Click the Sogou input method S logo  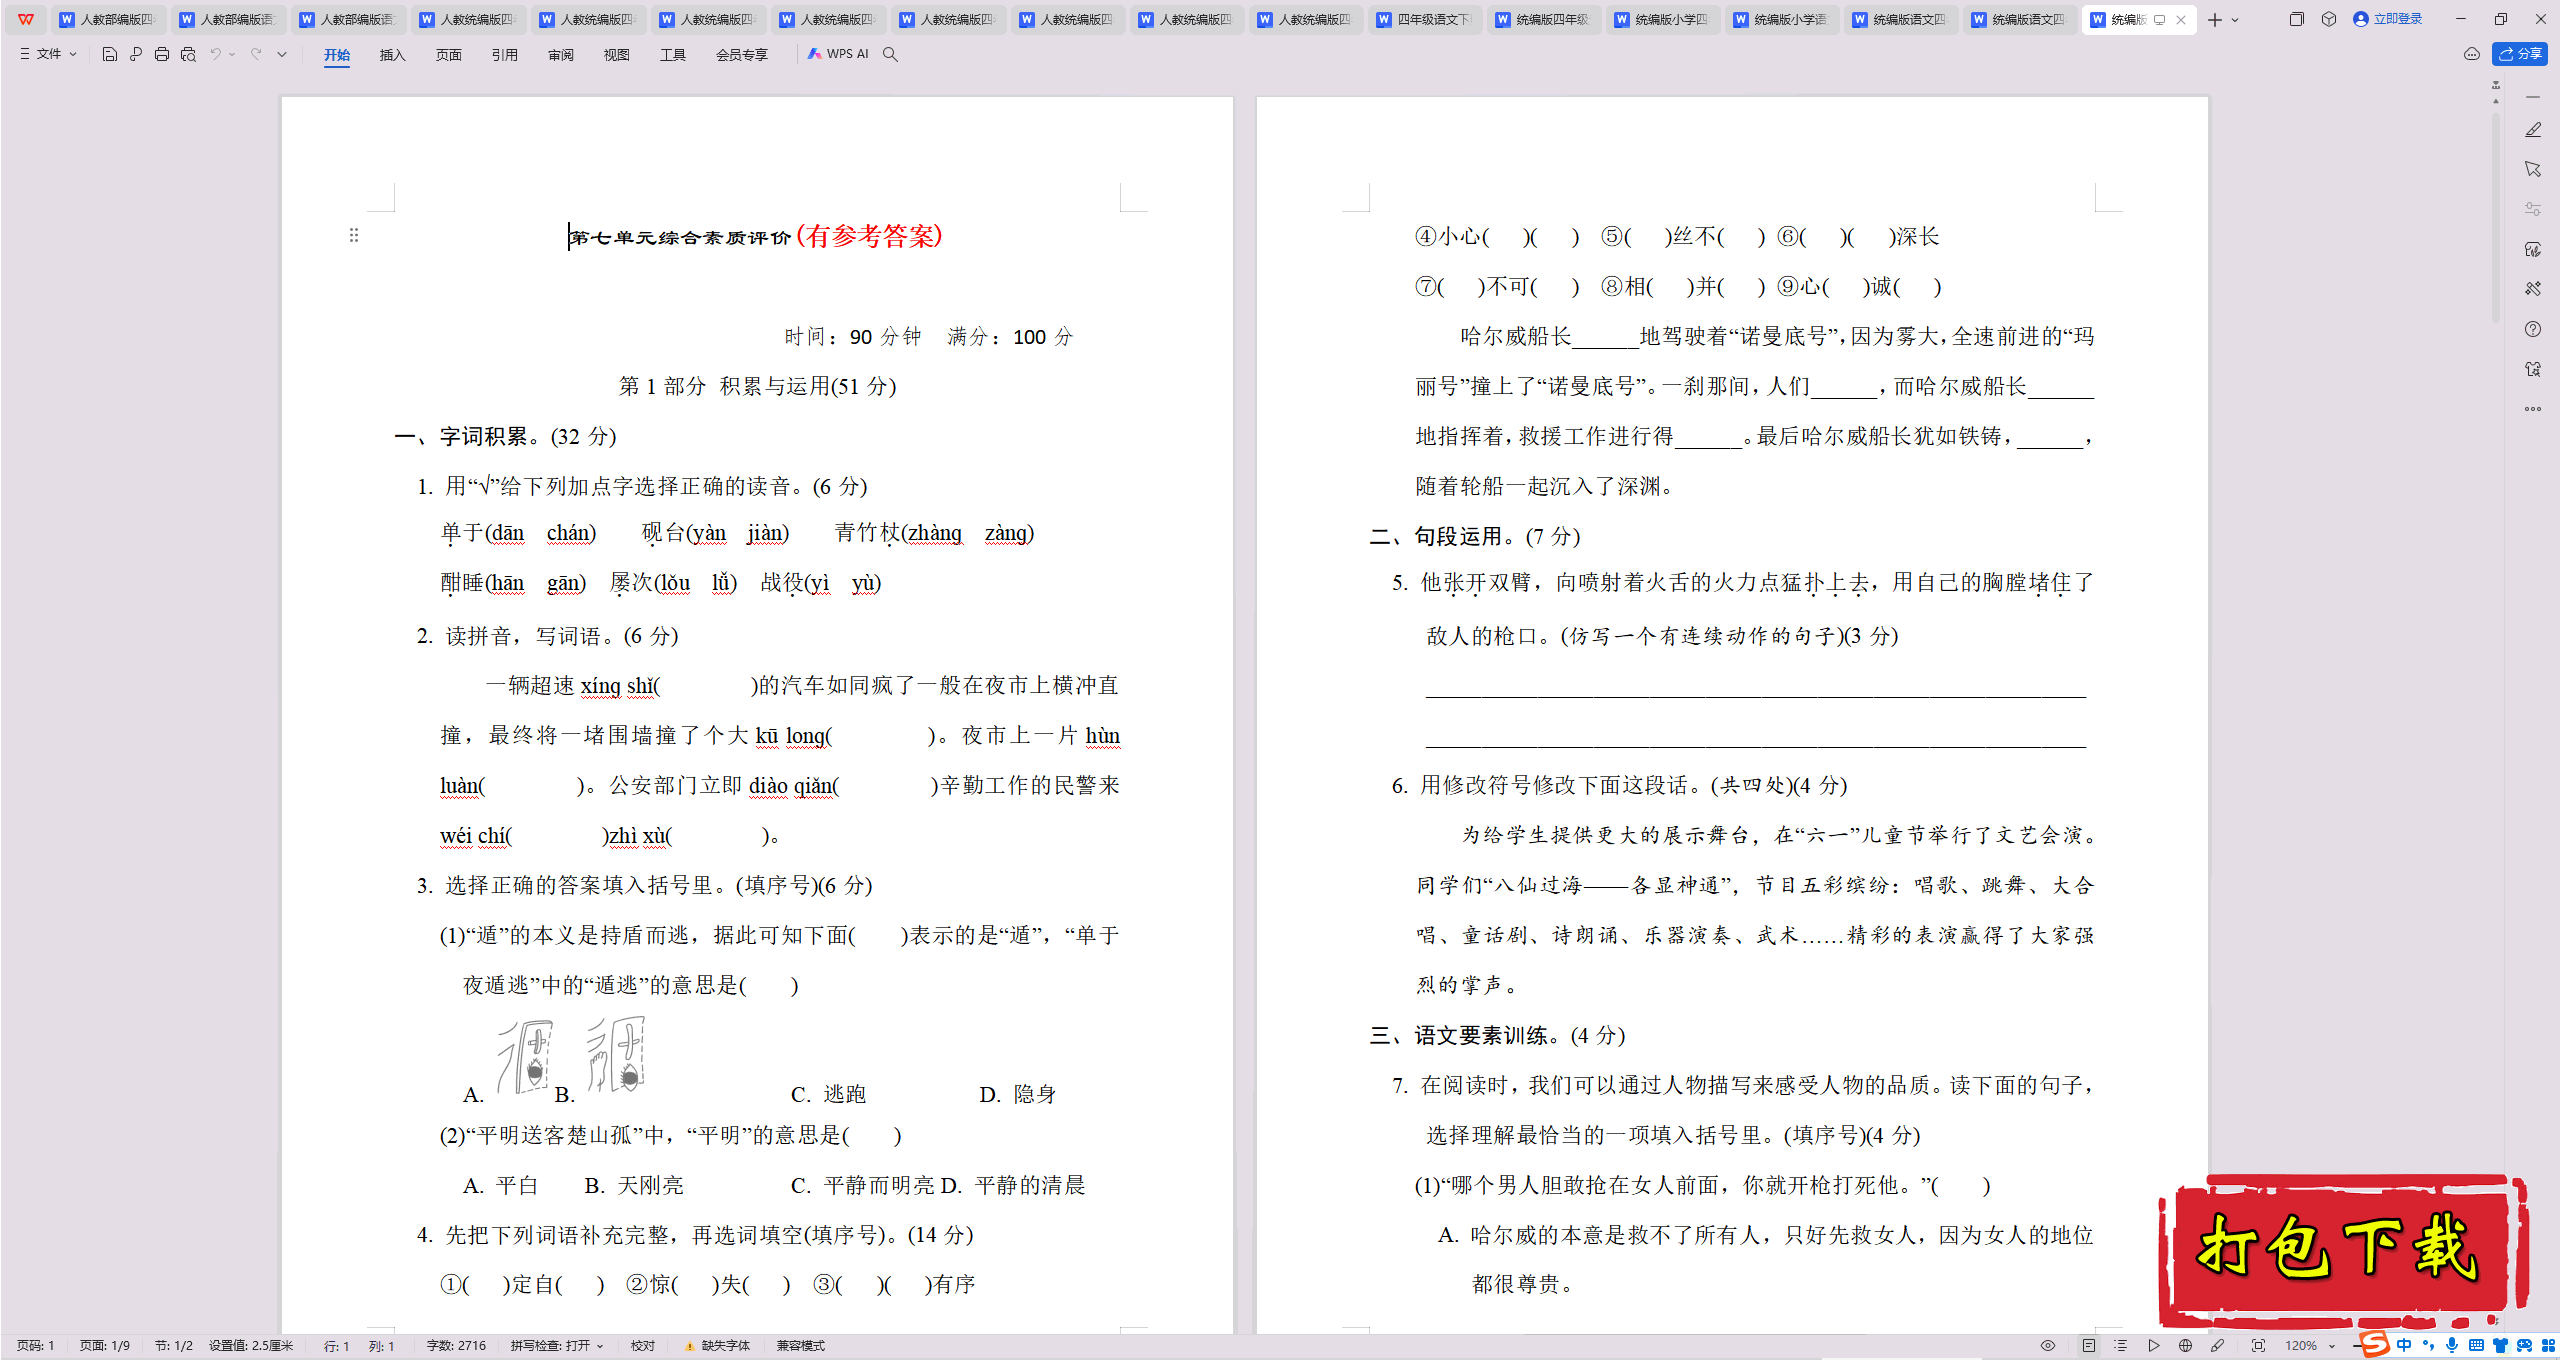tap(2374, 1344)
